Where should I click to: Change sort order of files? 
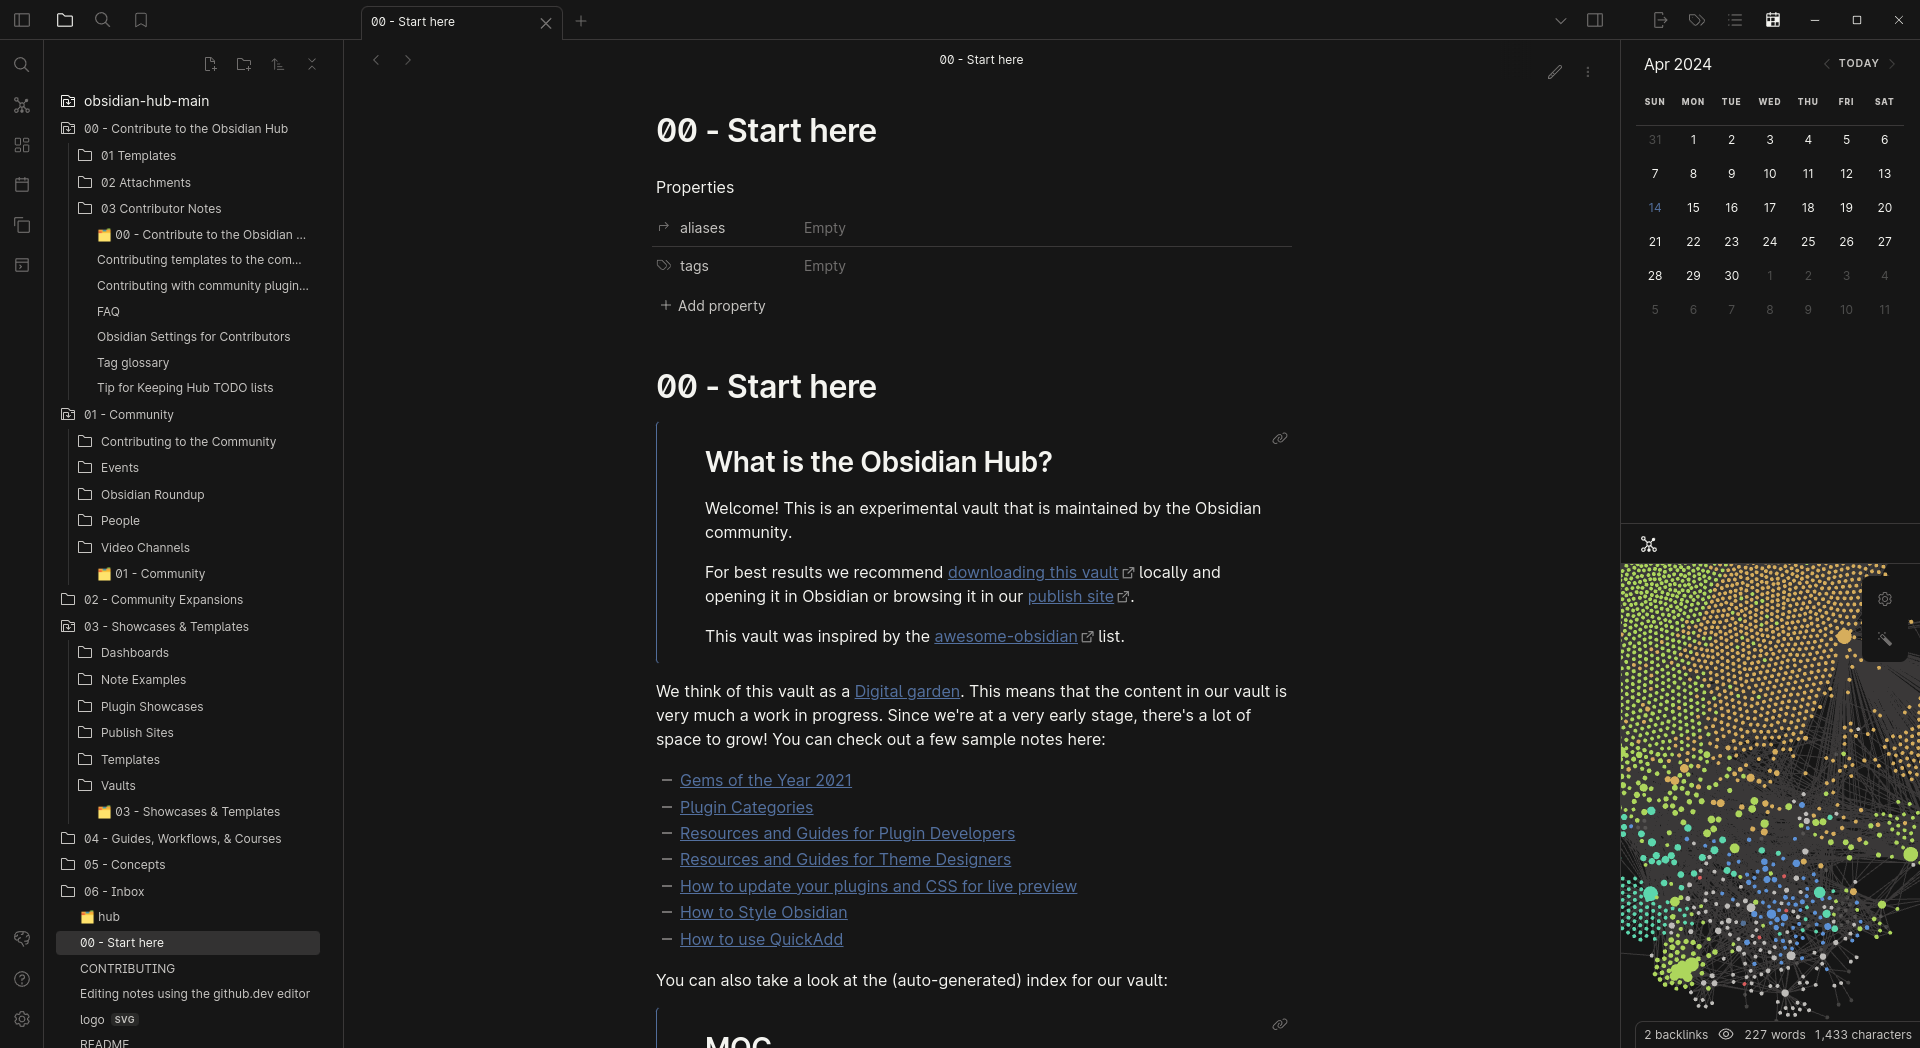click(x=278, y=64)
